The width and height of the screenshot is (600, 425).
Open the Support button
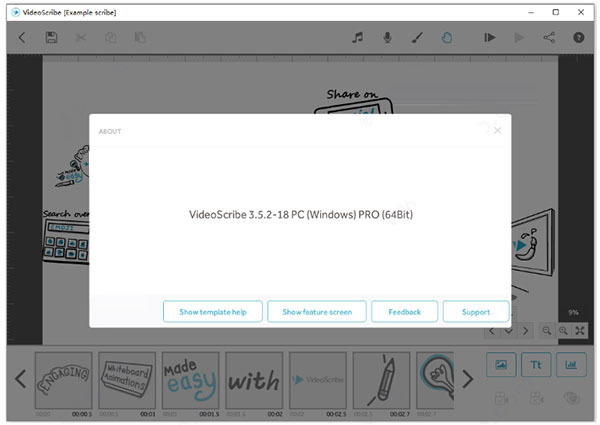pyautogui.click(x=476, y=312)
